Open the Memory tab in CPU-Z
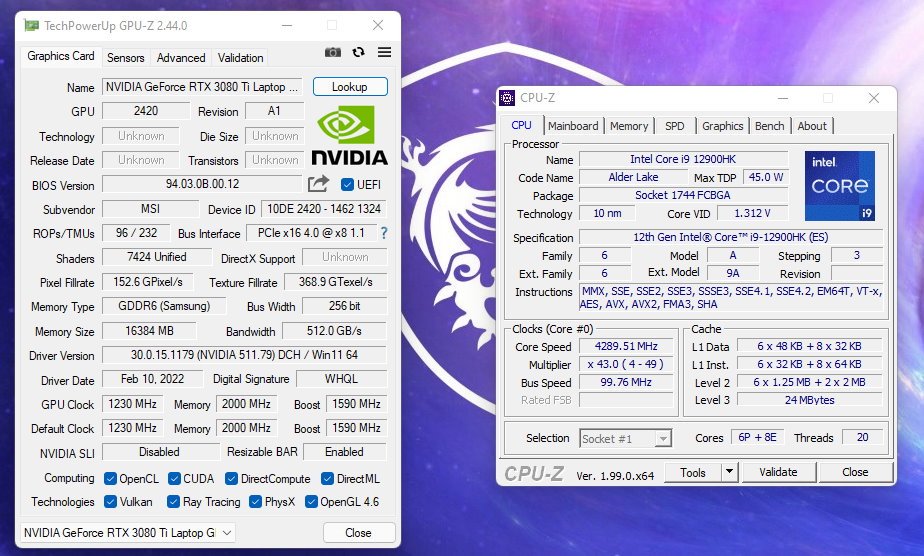This screenshot has height=556, width=924. 629,126
